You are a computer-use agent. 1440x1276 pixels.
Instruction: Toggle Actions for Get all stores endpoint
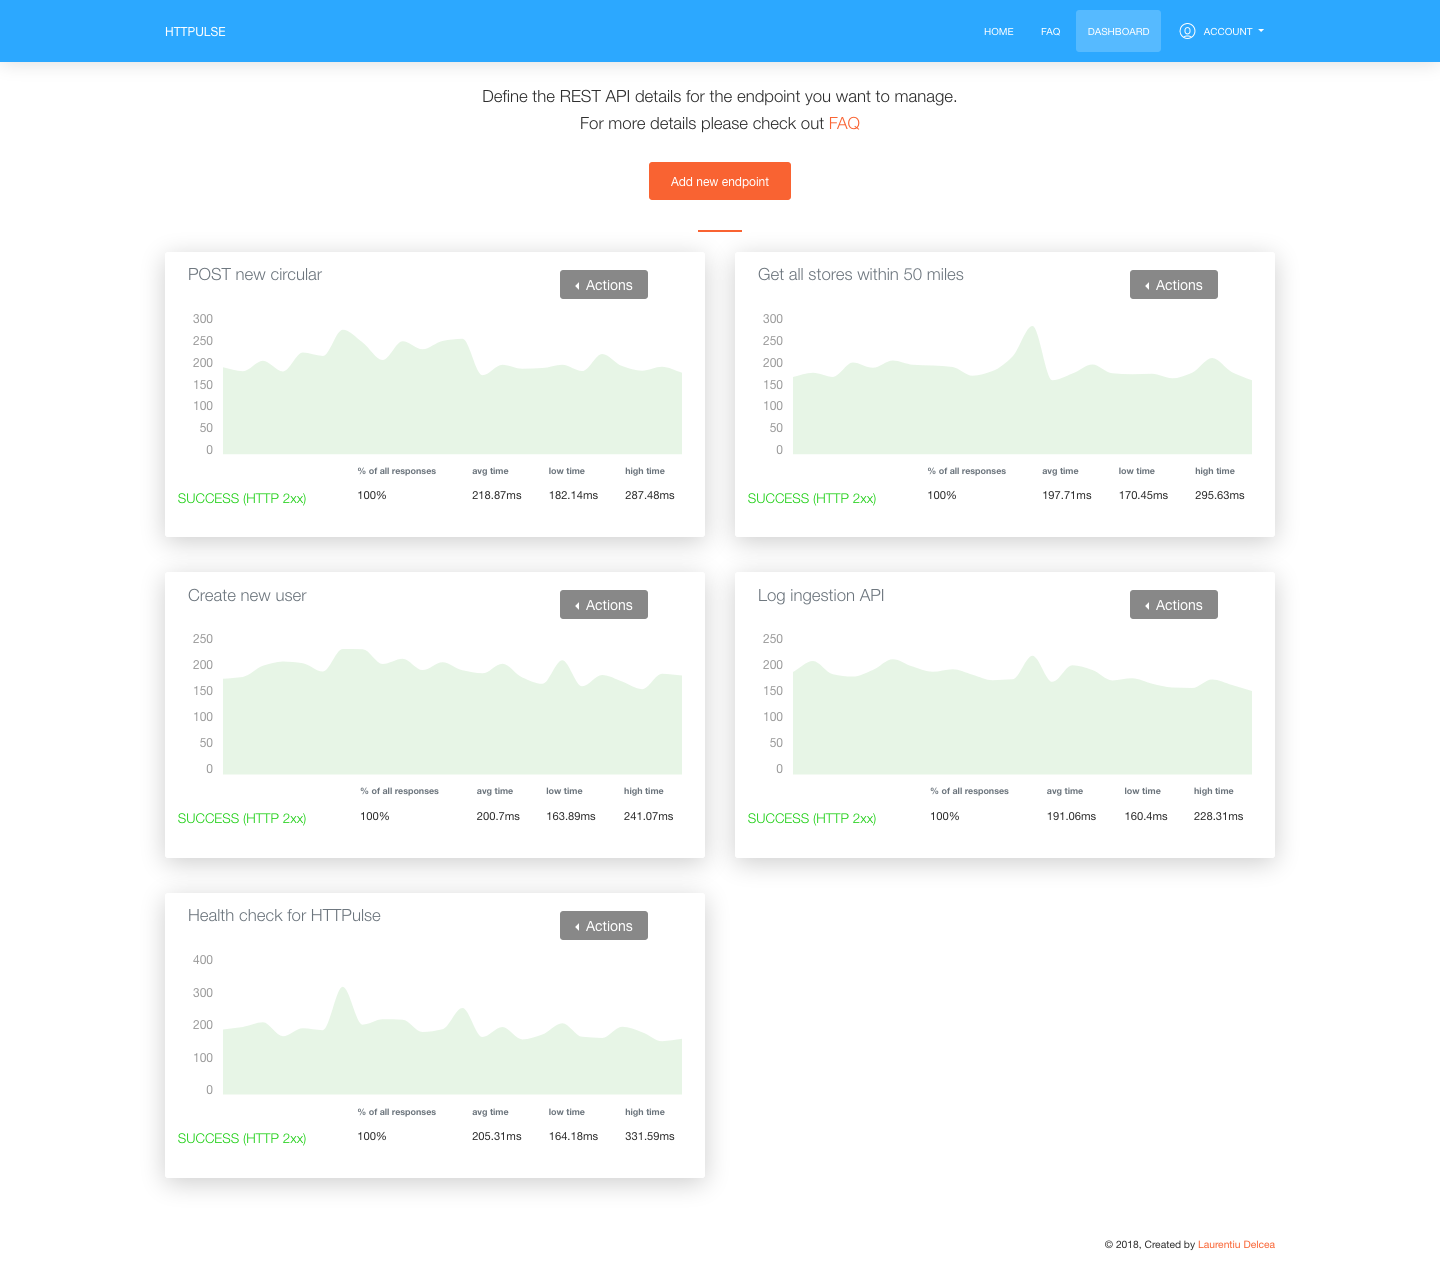point(1173,284)
